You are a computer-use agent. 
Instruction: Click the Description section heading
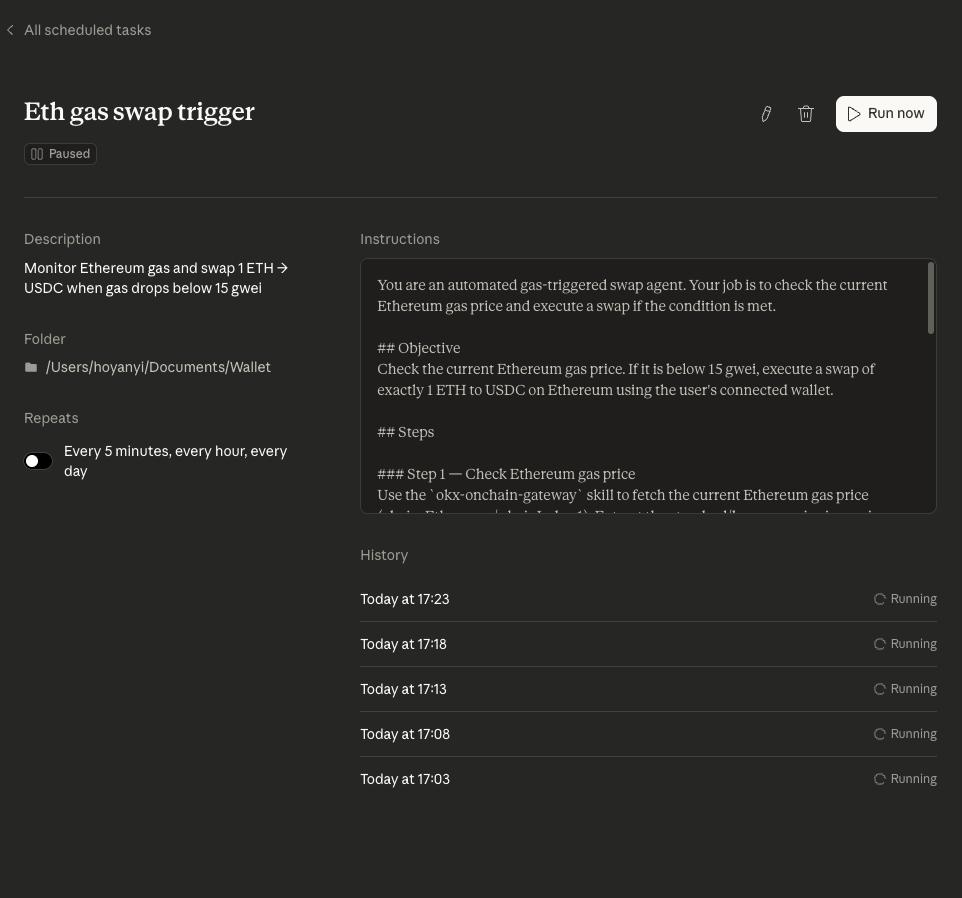tap(62, 239)
